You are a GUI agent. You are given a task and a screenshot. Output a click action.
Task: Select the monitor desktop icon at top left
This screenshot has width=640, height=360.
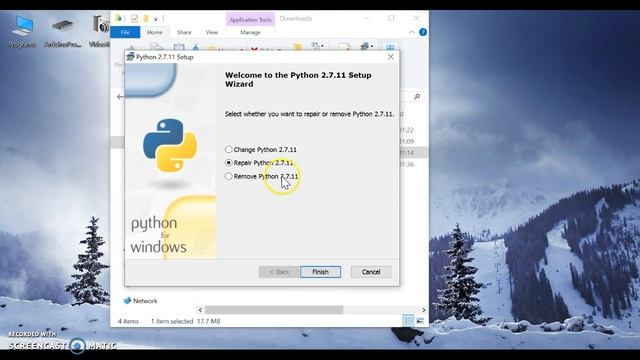tap(23, 31)
